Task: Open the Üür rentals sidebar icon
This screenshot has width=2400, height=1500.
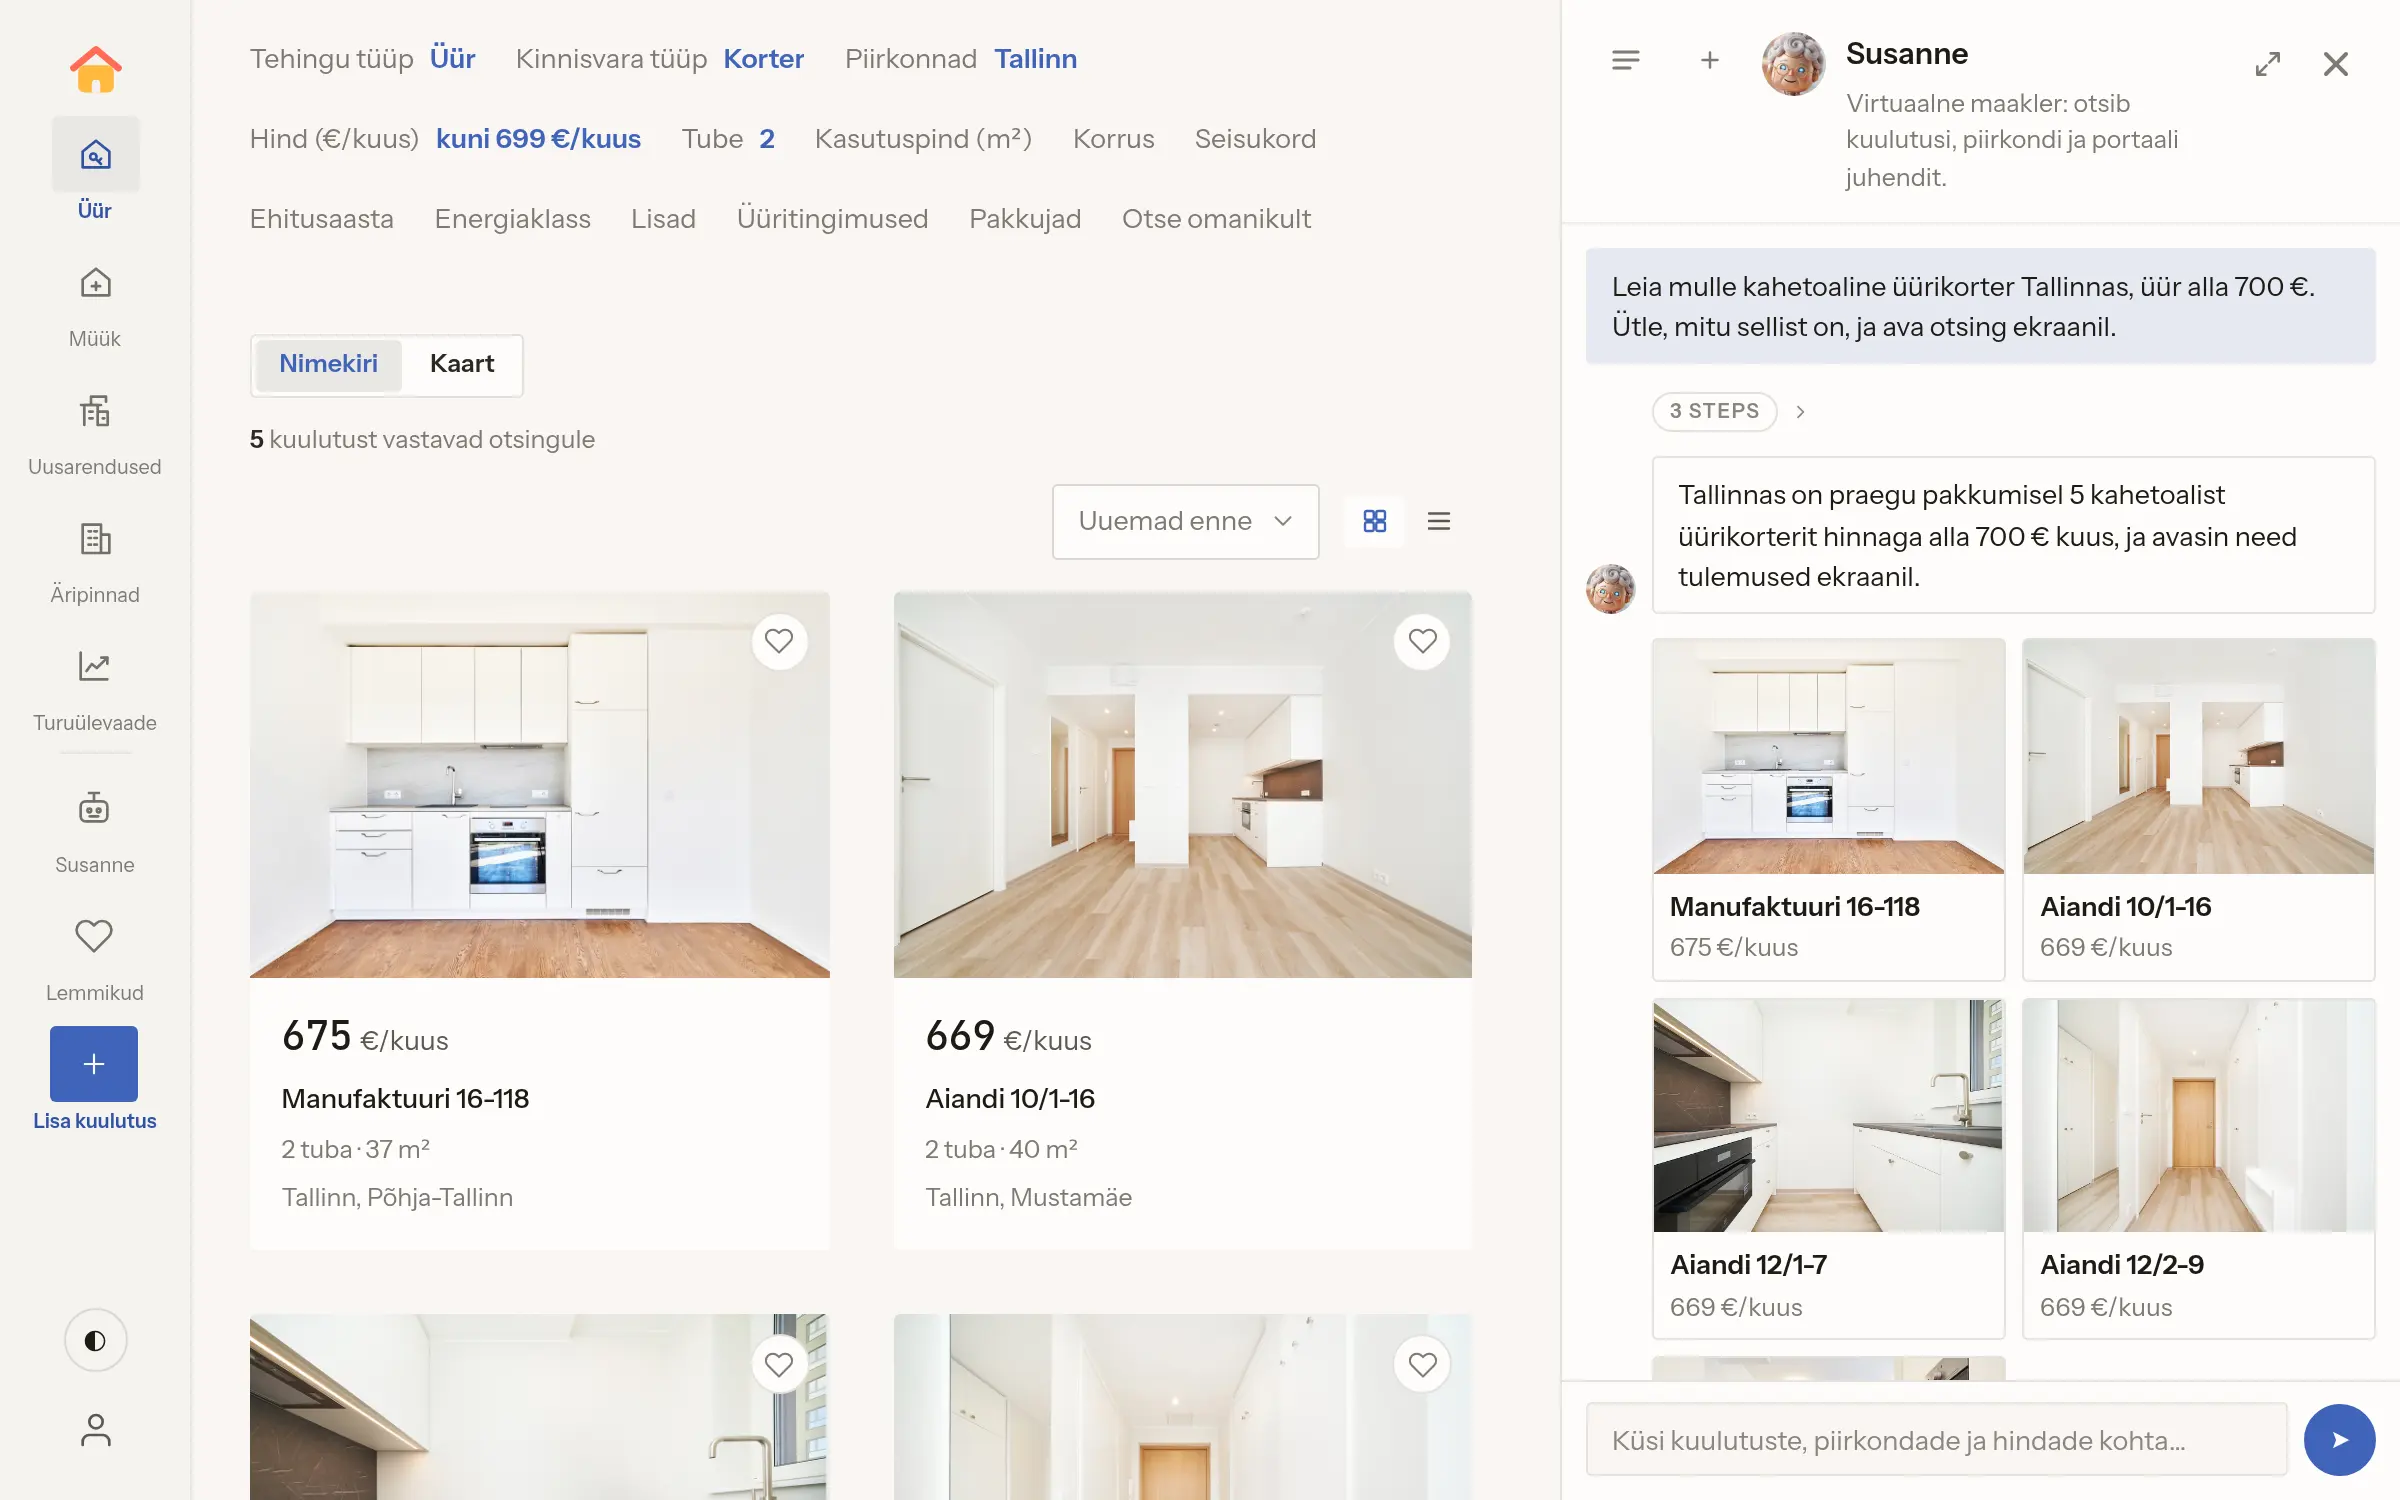Action: click(95, 155)
